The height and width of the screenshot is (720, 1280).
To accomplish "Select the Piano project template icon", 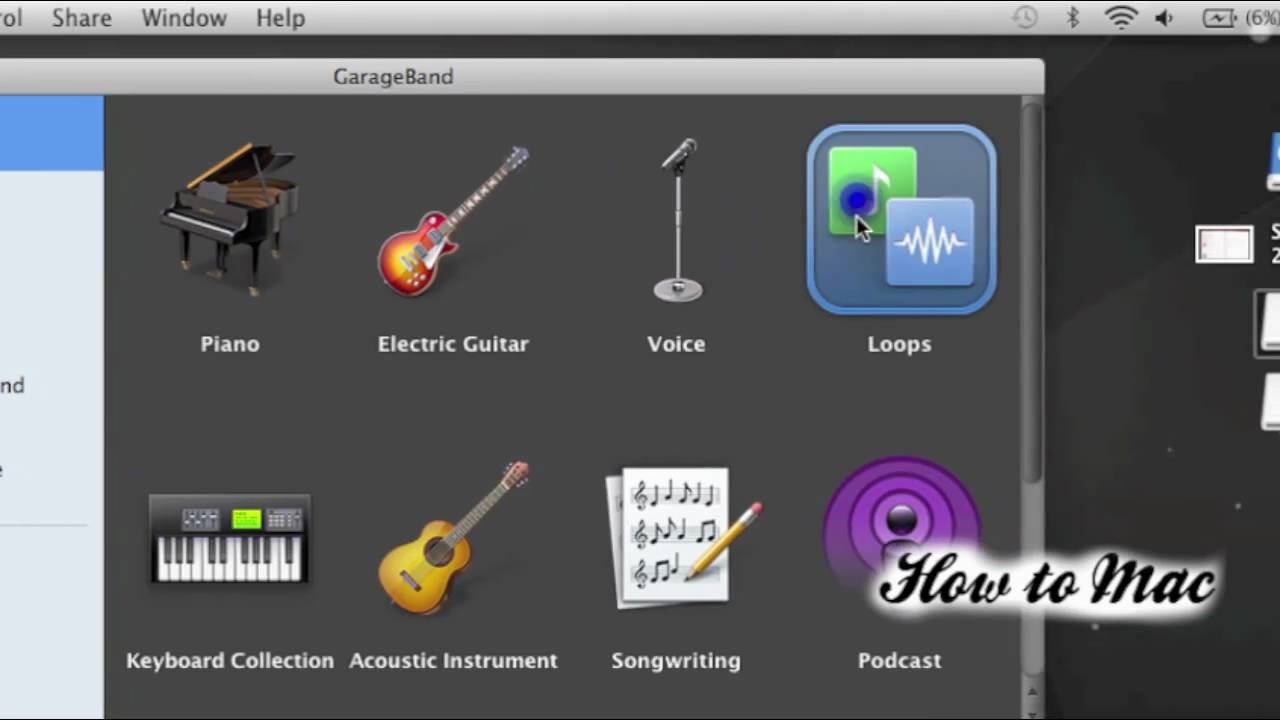I will (230, 218).
